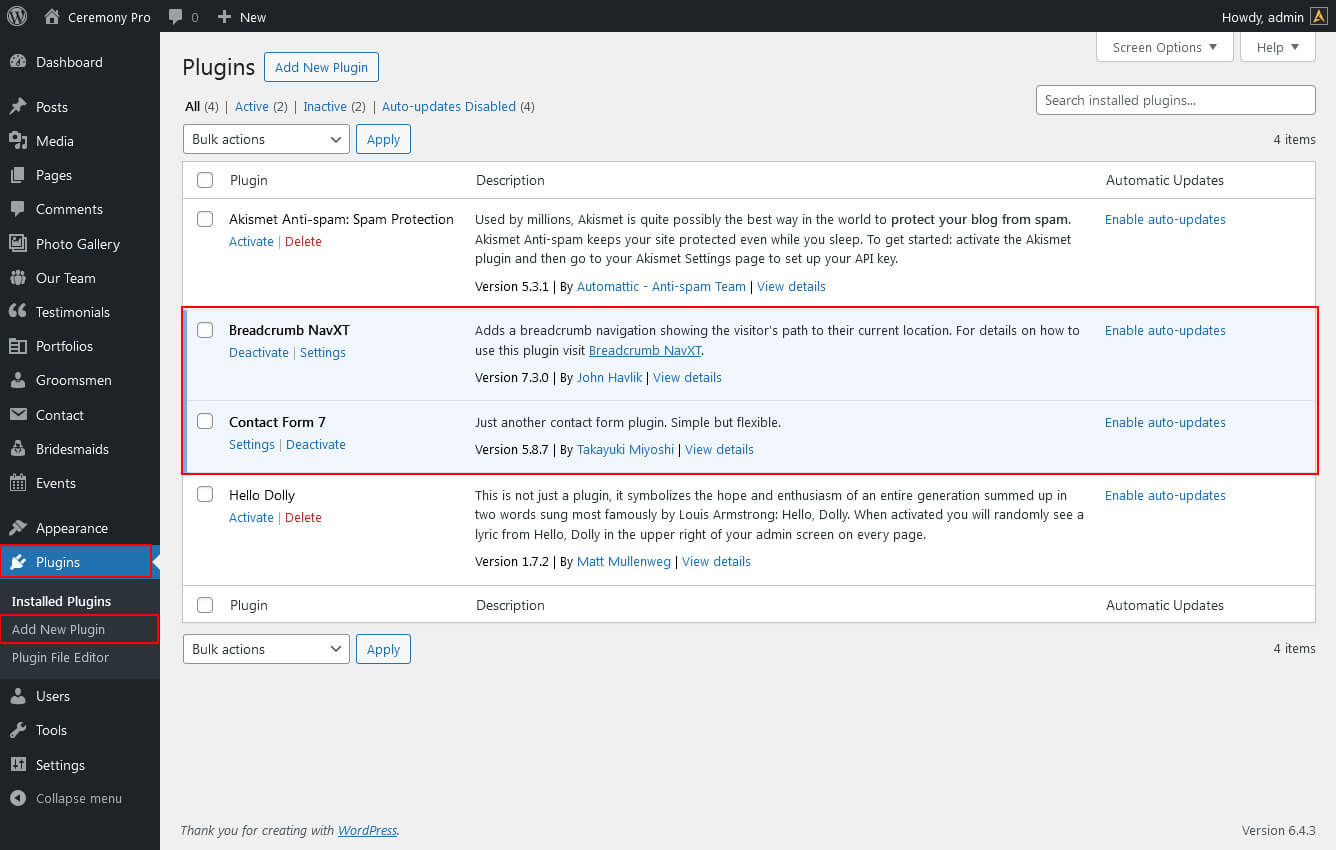
Task: Click the Bridesmaids icon
Action: (18, 449)
